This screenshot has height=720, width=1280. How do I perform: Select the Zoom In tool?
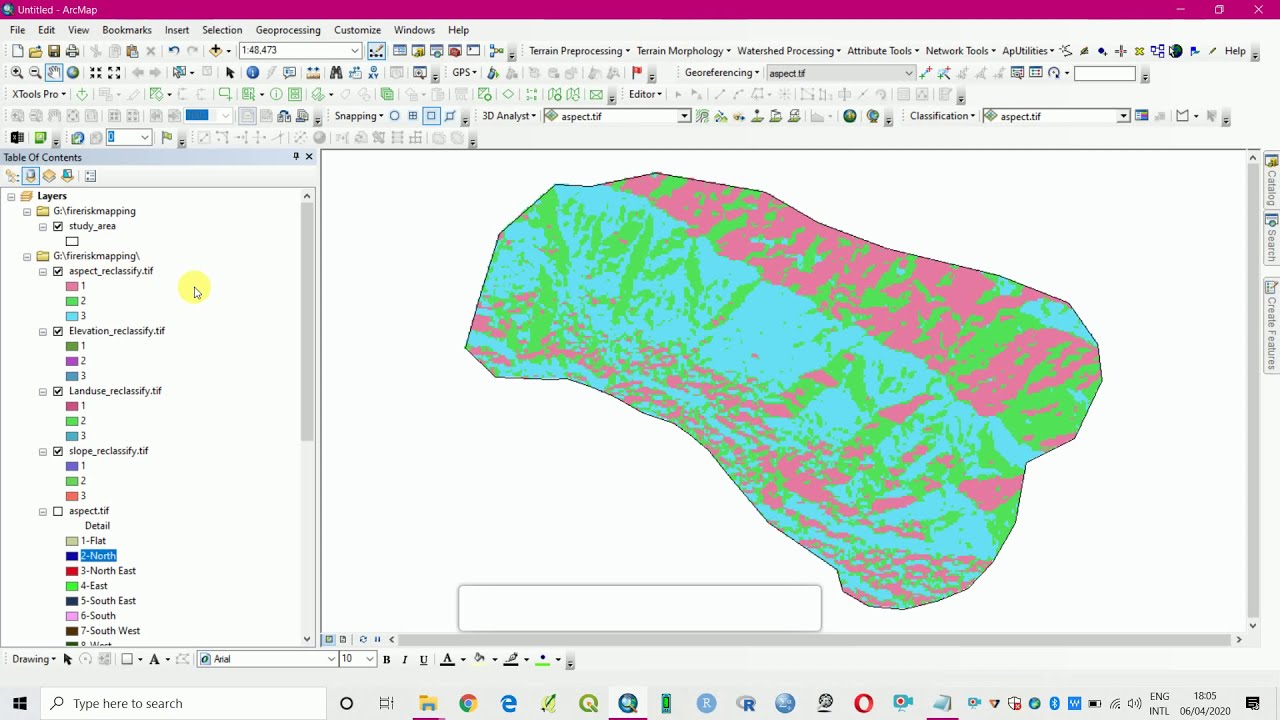(16, 73)
